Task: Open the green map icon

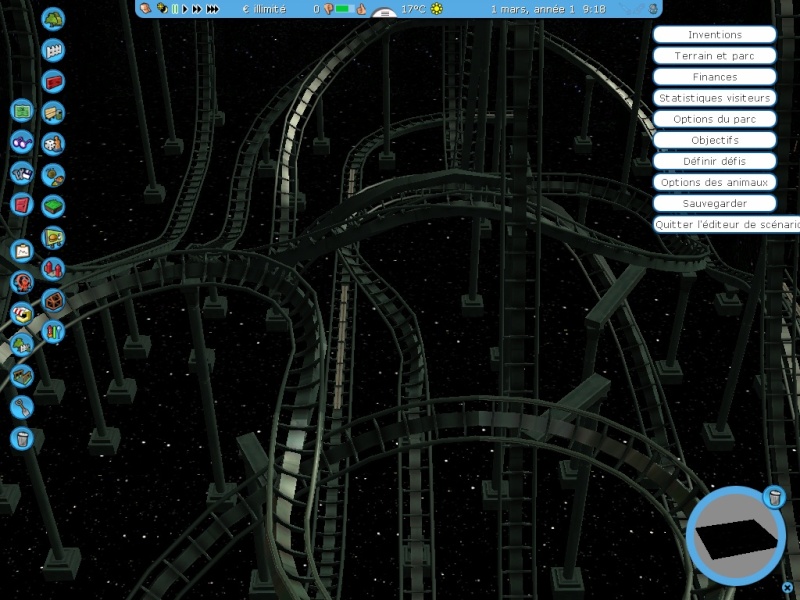Action: tap(21, 111)
